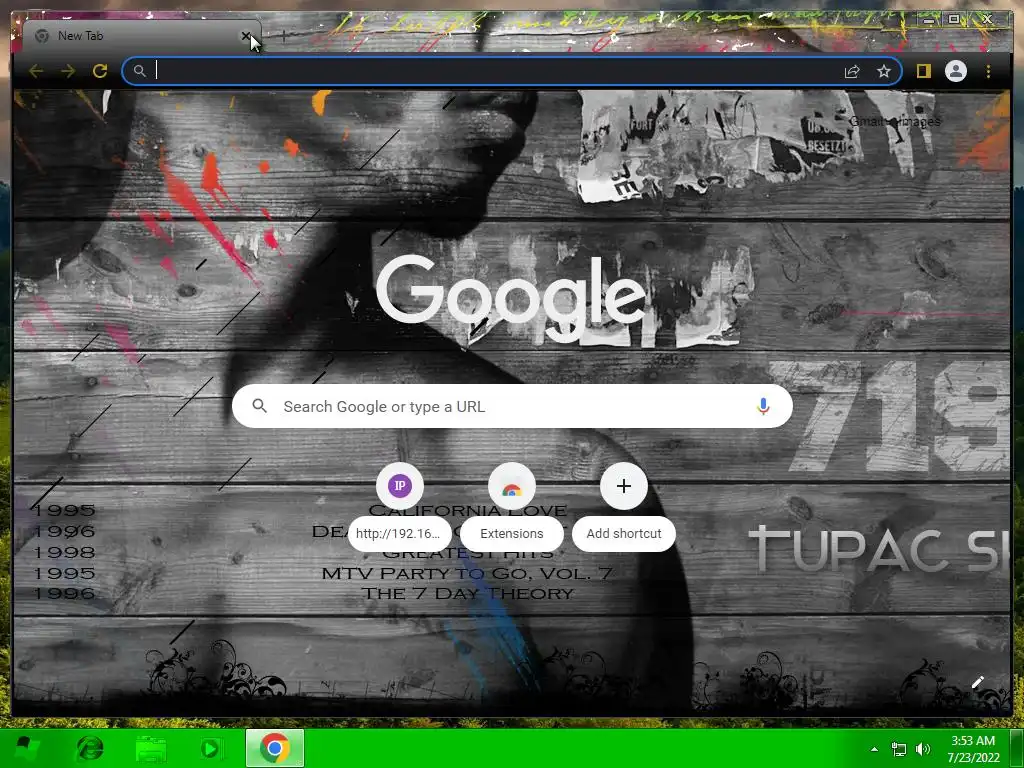Launch Internet Explorer from the taskbar
The width and height of the screenshot is (1024, 768).
(89, 748)
